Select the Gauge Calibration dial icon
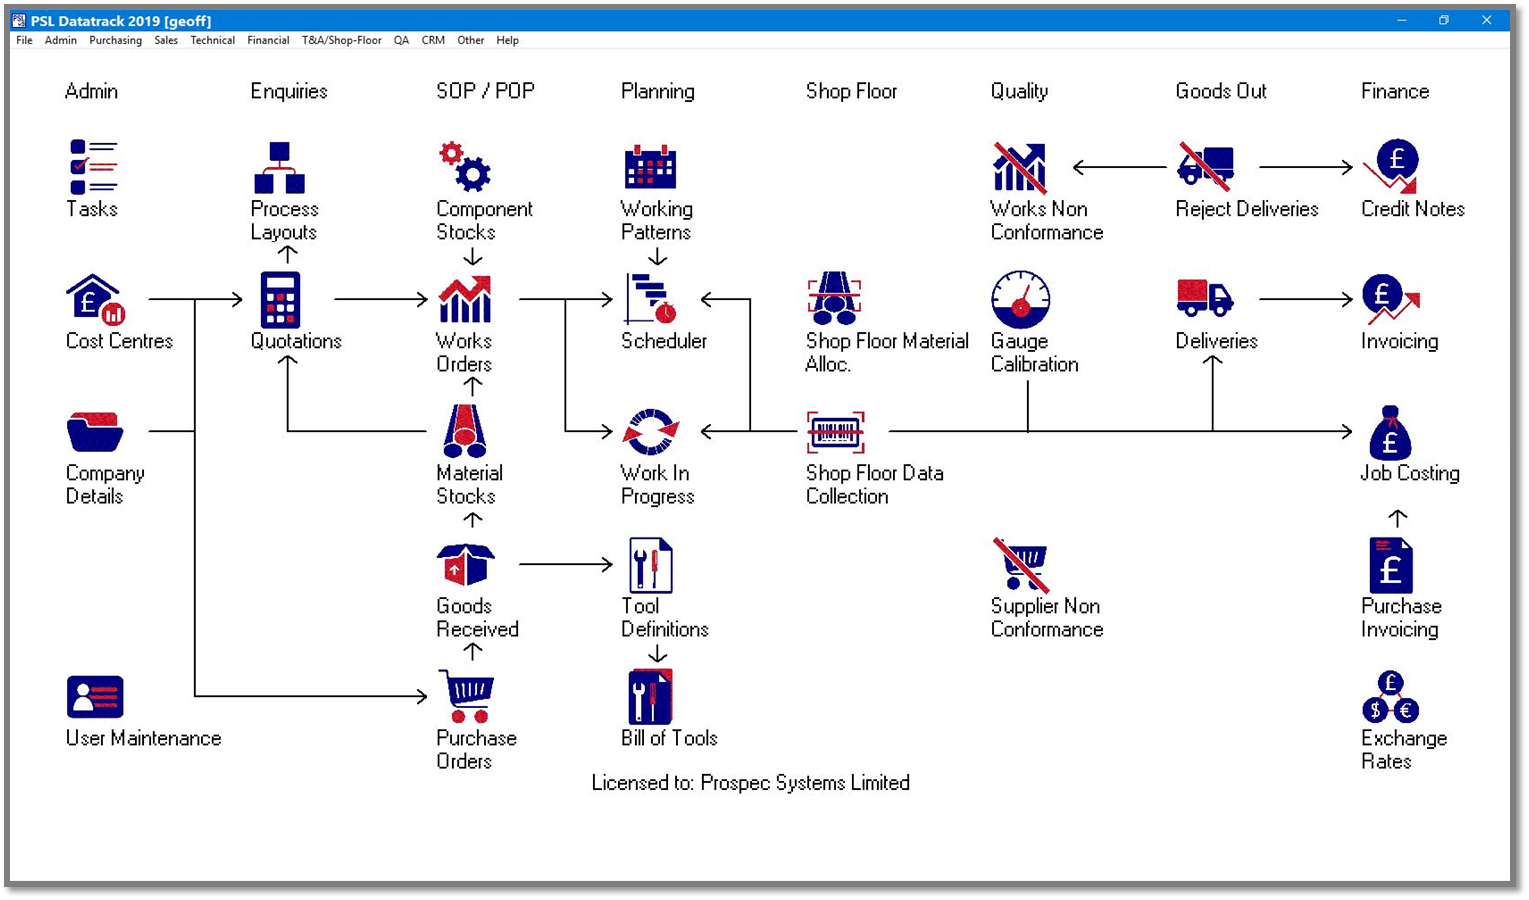The height and width of the screenshot is (900, 1529). (x=1020, y=299)
